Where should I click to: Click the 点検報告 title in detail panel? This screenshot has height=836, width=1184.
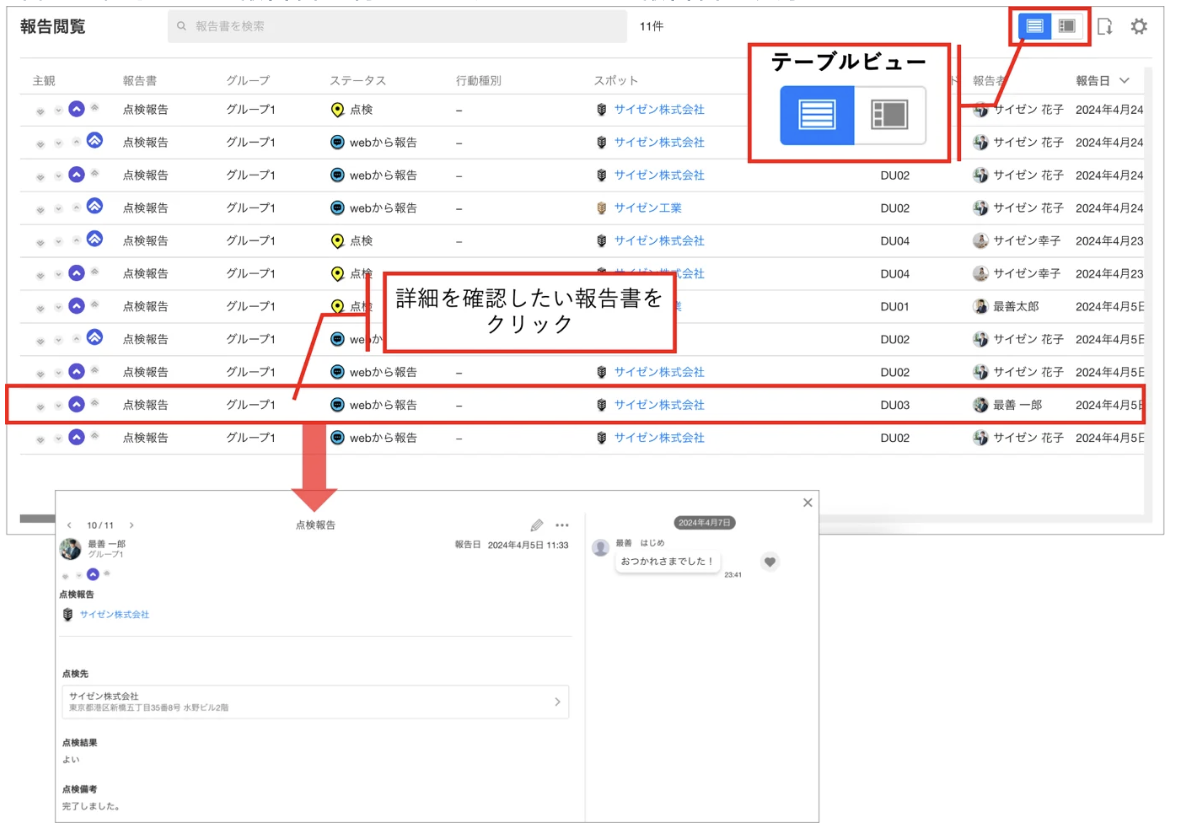pyautogui.click(x=315, y=525)
